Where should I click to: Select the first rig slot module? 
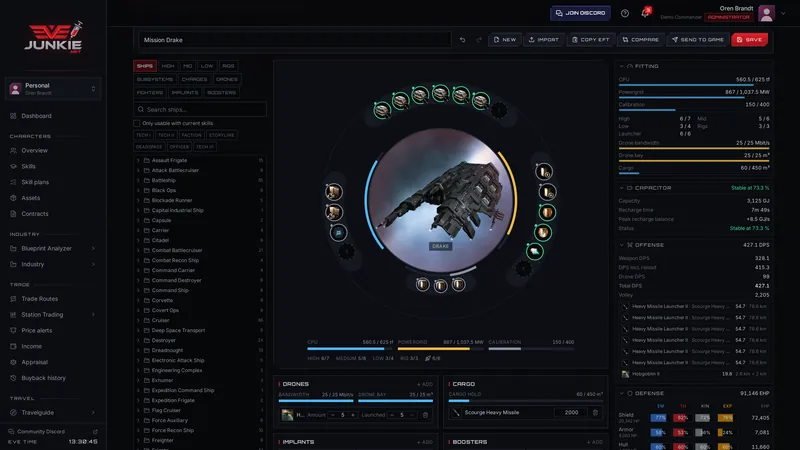pyautogui.click(x=422, y=285)
